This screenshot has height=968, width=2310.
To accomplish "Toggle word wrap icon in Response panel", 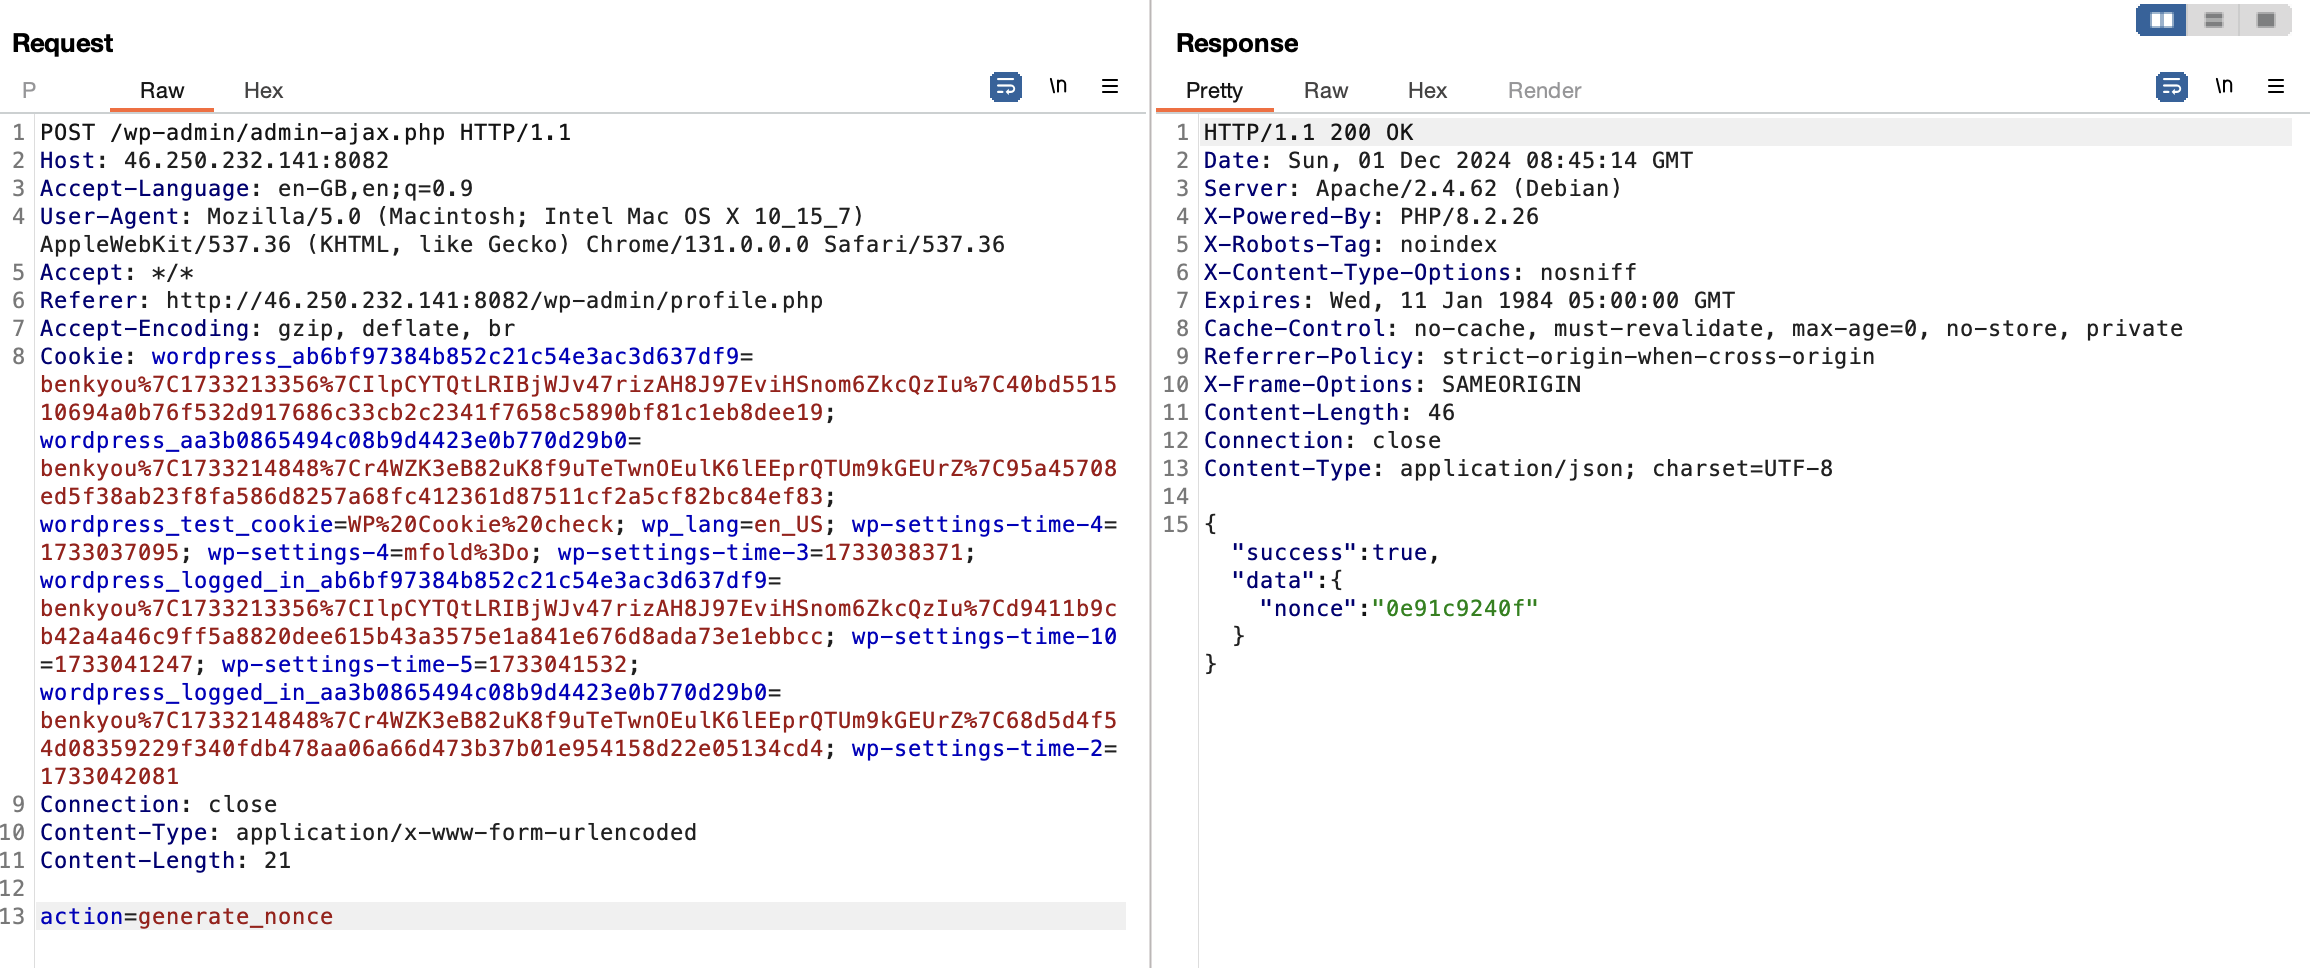I will coord(2171,87).
